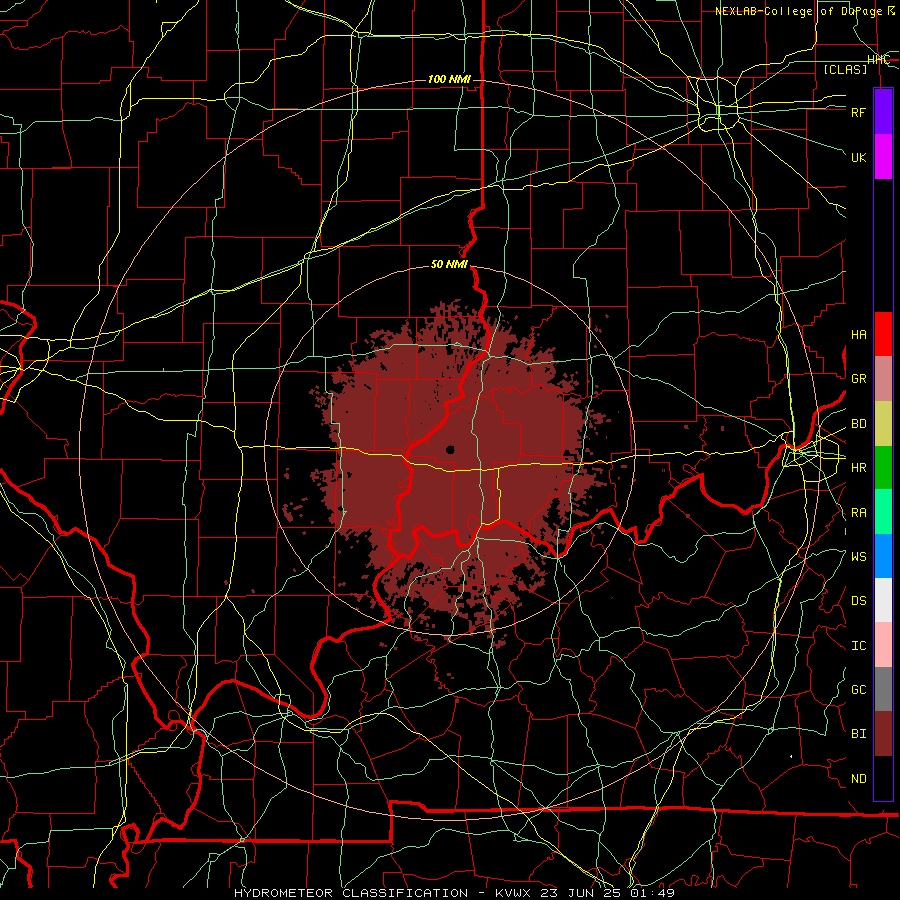Select the GR pink legend swatch
Image resolution: width=900 pixels, height=900 pixels.
click(883, 379)
